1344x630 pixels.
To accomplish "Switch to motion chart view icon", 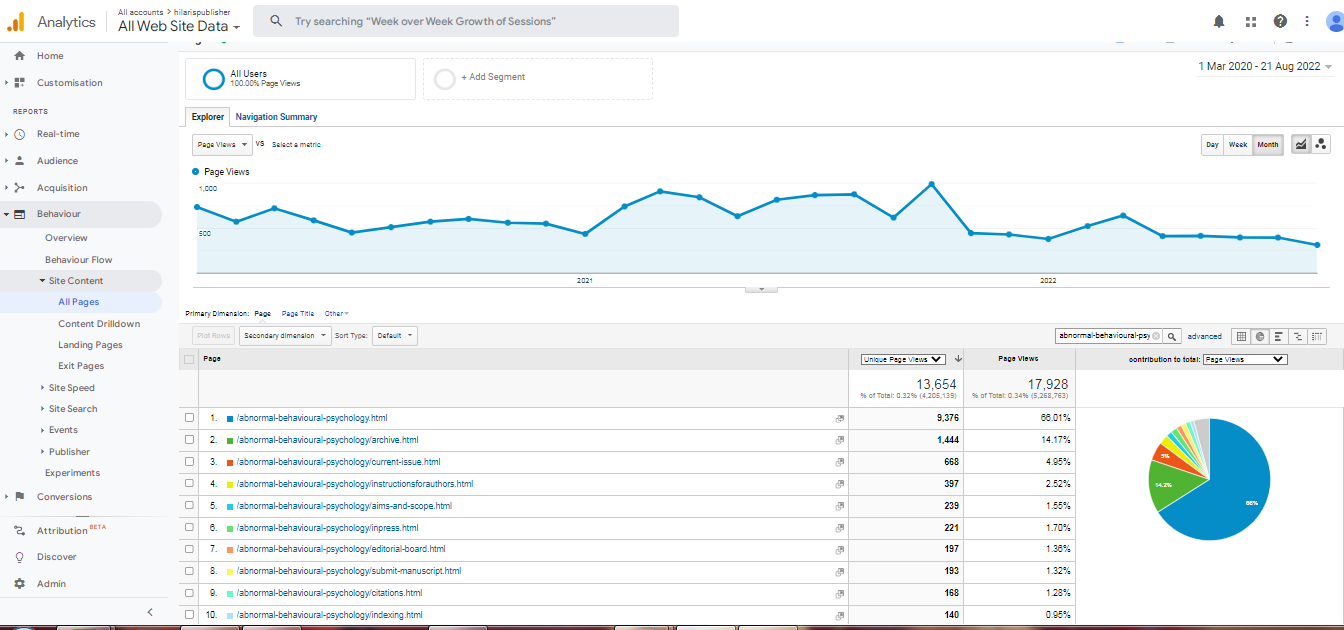I will click(x=1321, y=144).
